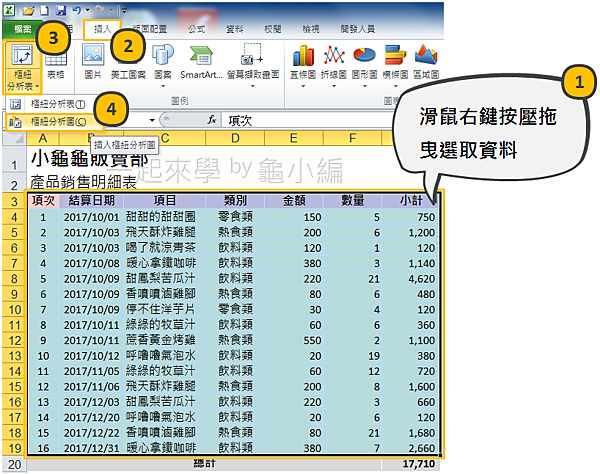Switch to the Formulas (公式) tab
The height and width of the screenshot is (474, 600).
pyautogui.click(x=196, y=29)
